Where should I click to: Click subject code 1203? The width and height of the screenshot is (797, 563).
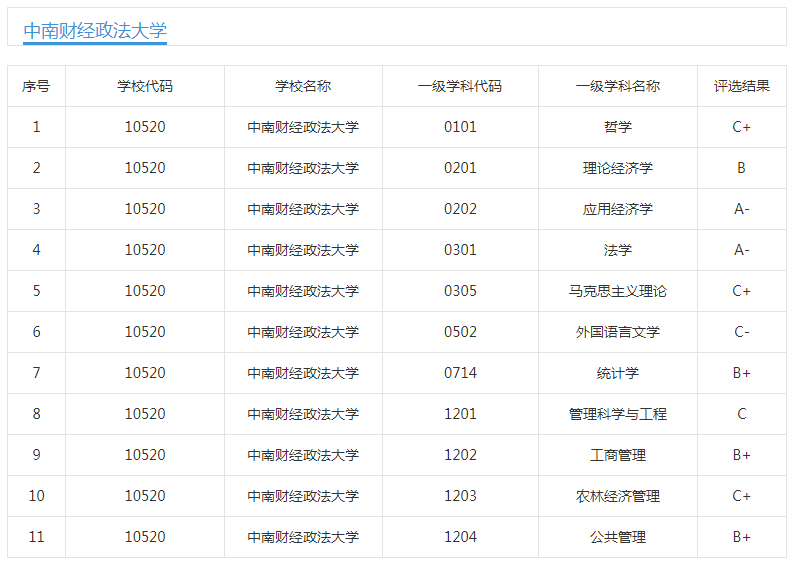460,496
